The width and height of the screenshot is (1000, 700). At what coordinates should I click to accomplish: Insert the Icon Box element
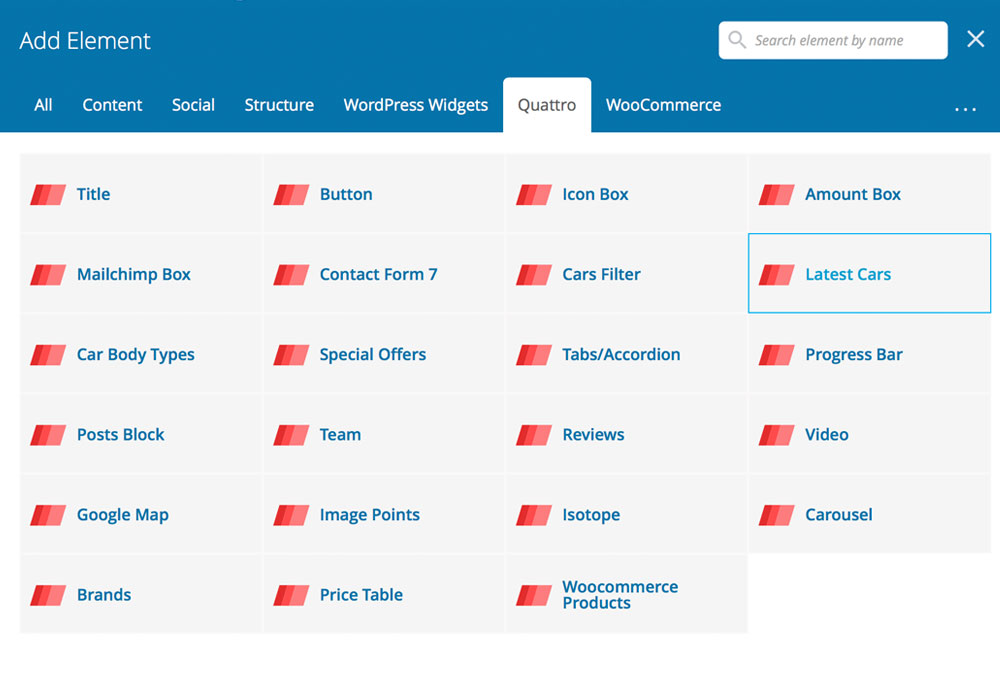click(x=626, y=194)
